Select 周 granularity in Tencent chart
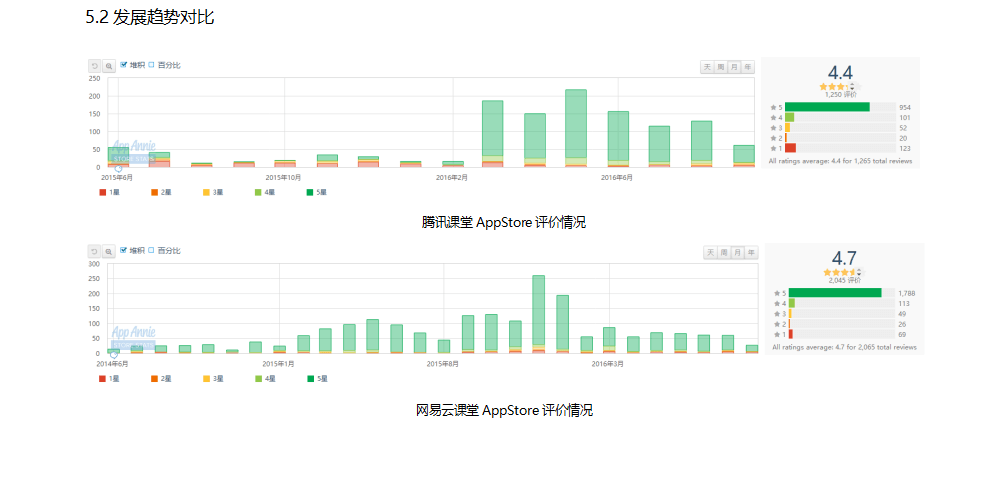Image resolution: width=1007 pixels, height=494 pixels. click(x=721, y=67)
